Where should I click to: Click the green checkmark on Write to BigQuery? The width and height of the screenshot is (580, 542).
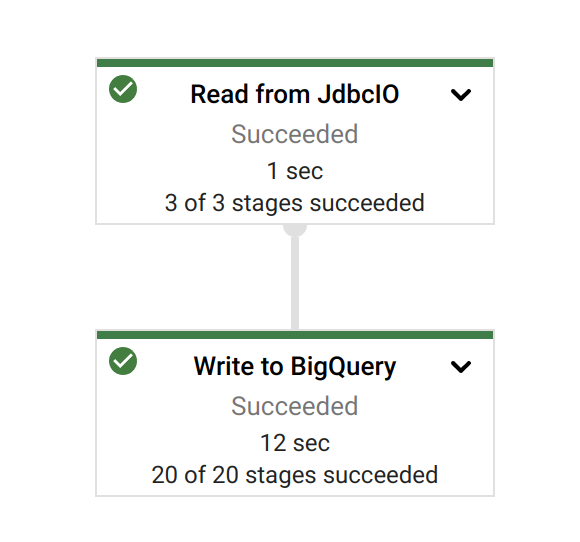123,361
